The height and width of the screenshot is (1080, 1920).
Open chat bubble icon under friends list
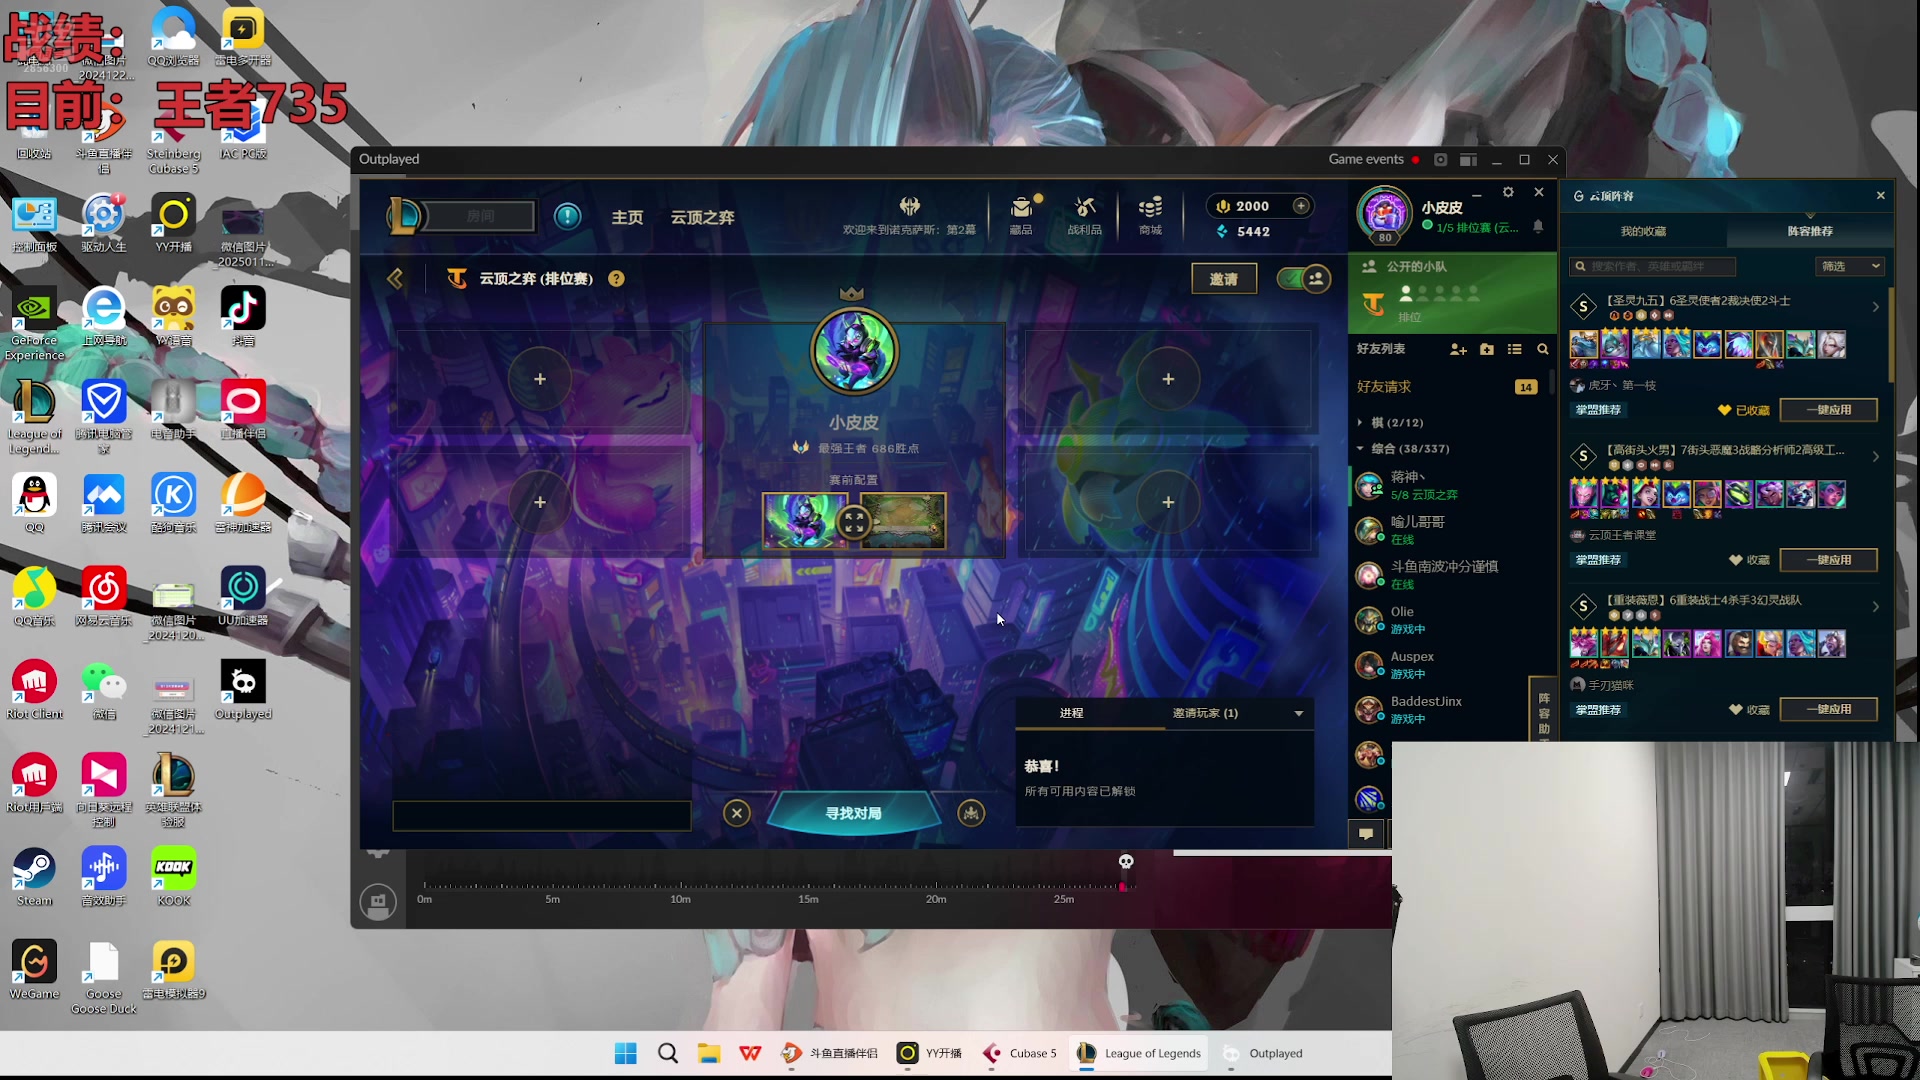pyautogui.click(x=1366, y=834)
